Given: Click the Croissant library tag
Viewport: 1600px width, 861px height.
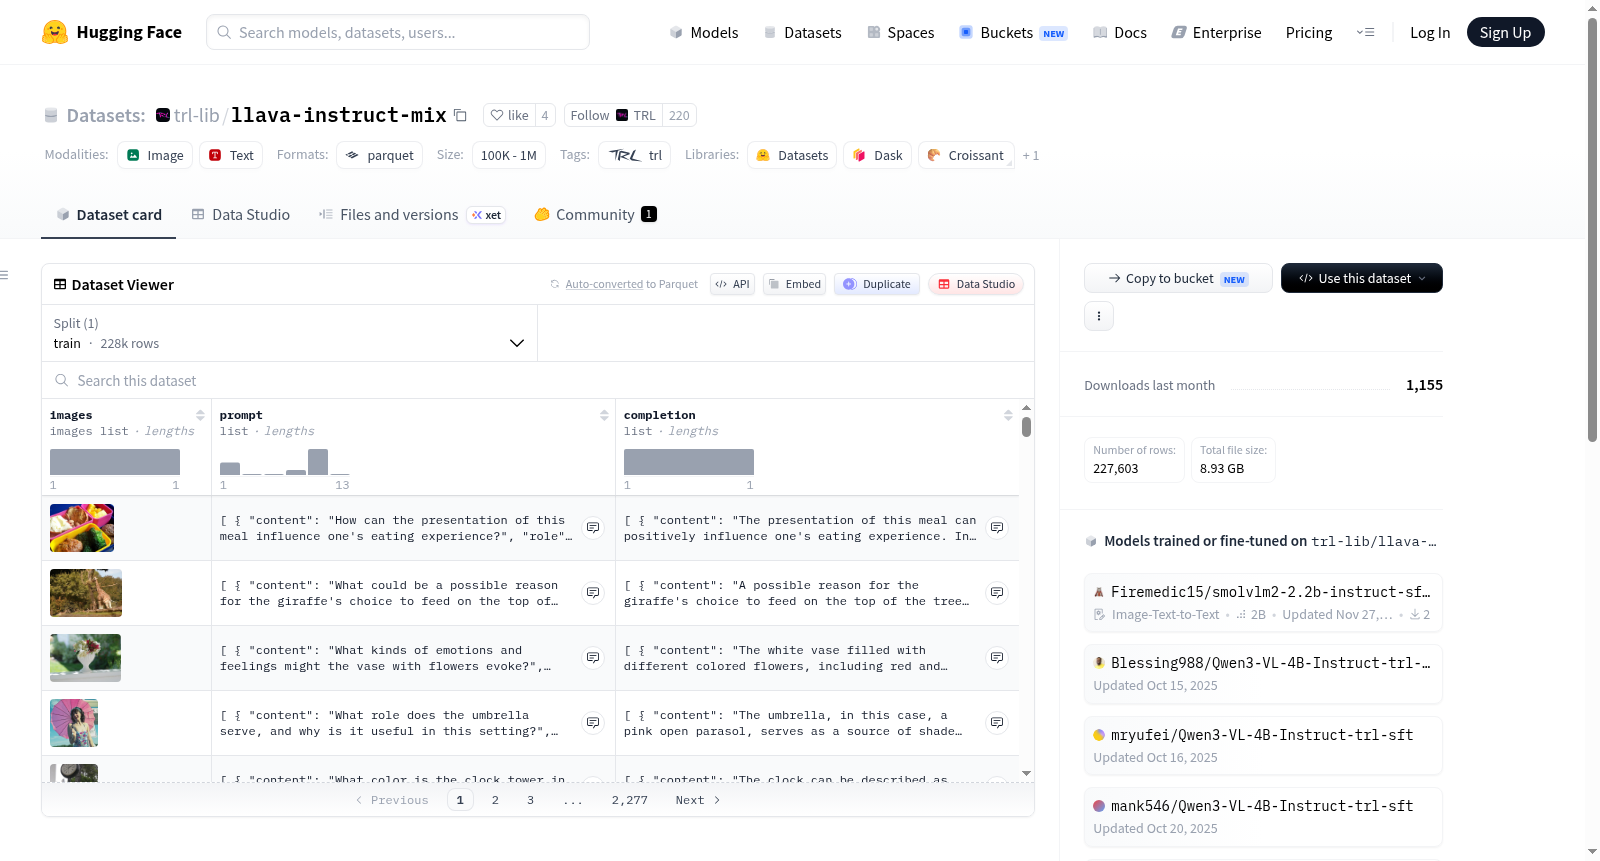Looking at the screenshot, I should [x=965, y=155].
